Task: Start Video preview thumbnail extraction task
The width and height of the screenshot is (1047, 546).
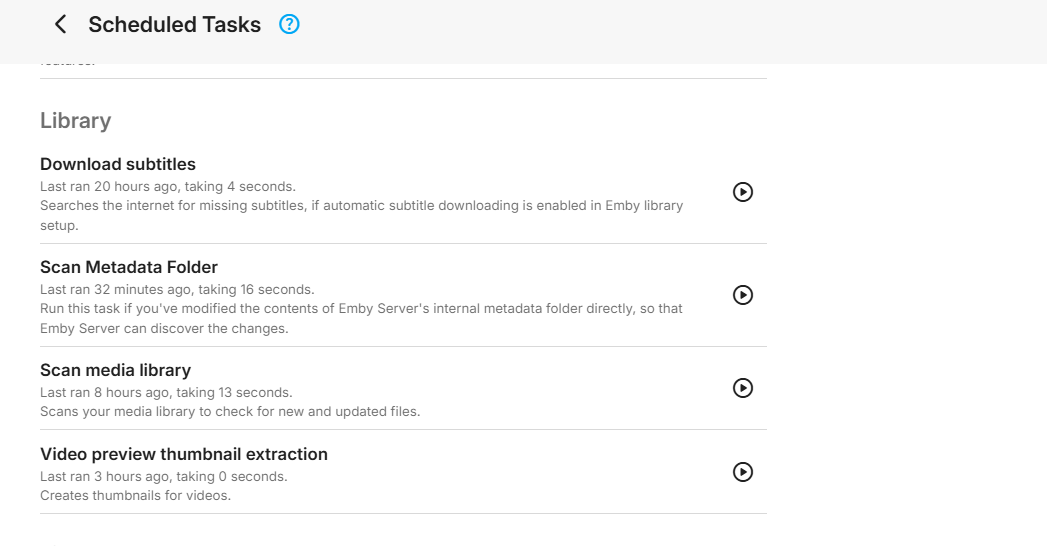Action: click(743, 472)
